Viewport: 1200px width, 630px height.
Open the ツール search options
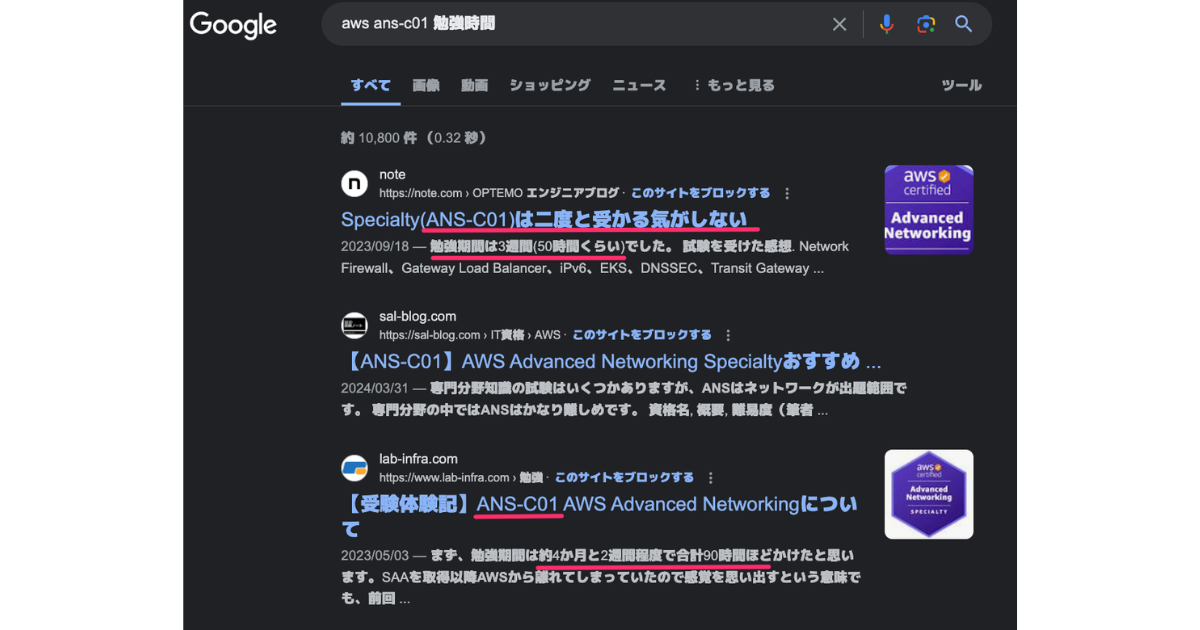coord(962,85)
